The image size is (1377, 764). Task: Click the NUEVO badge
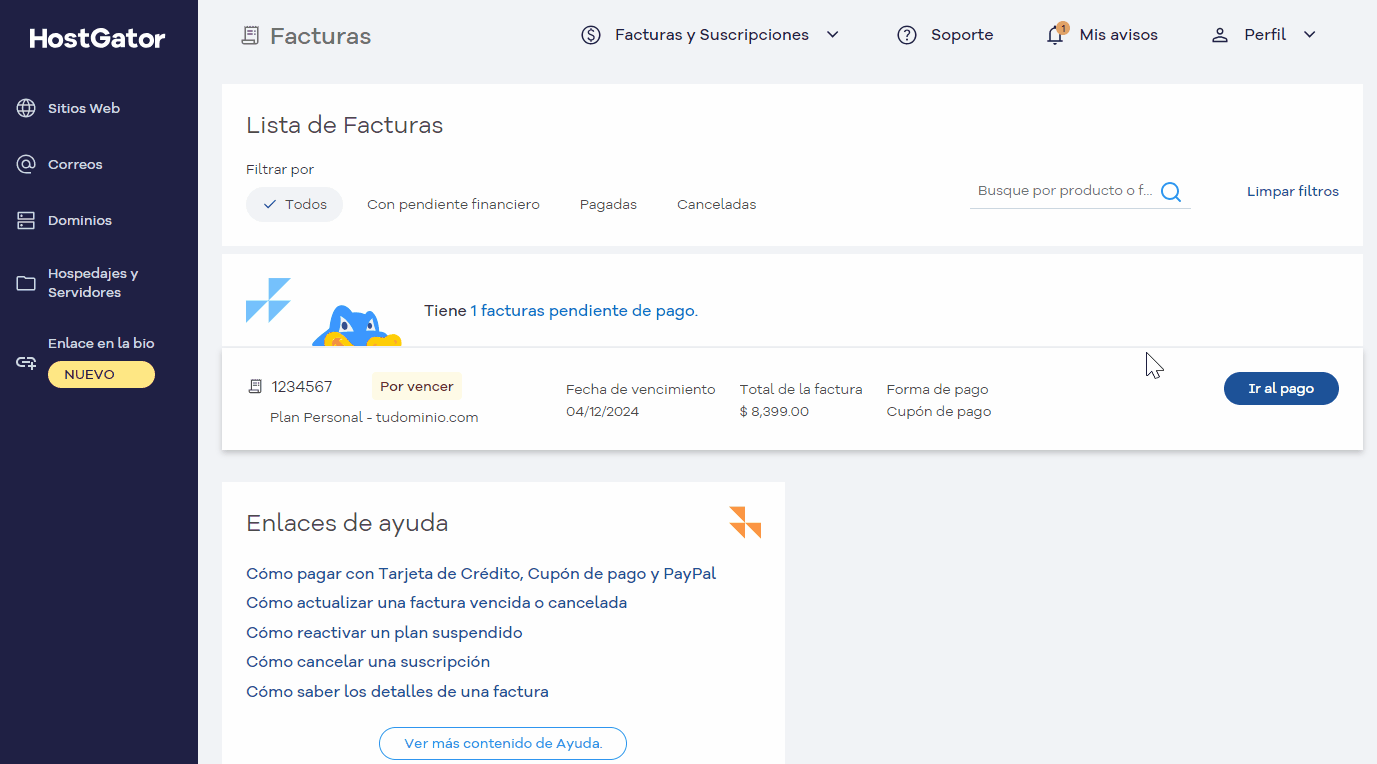(x=101, y=375)
